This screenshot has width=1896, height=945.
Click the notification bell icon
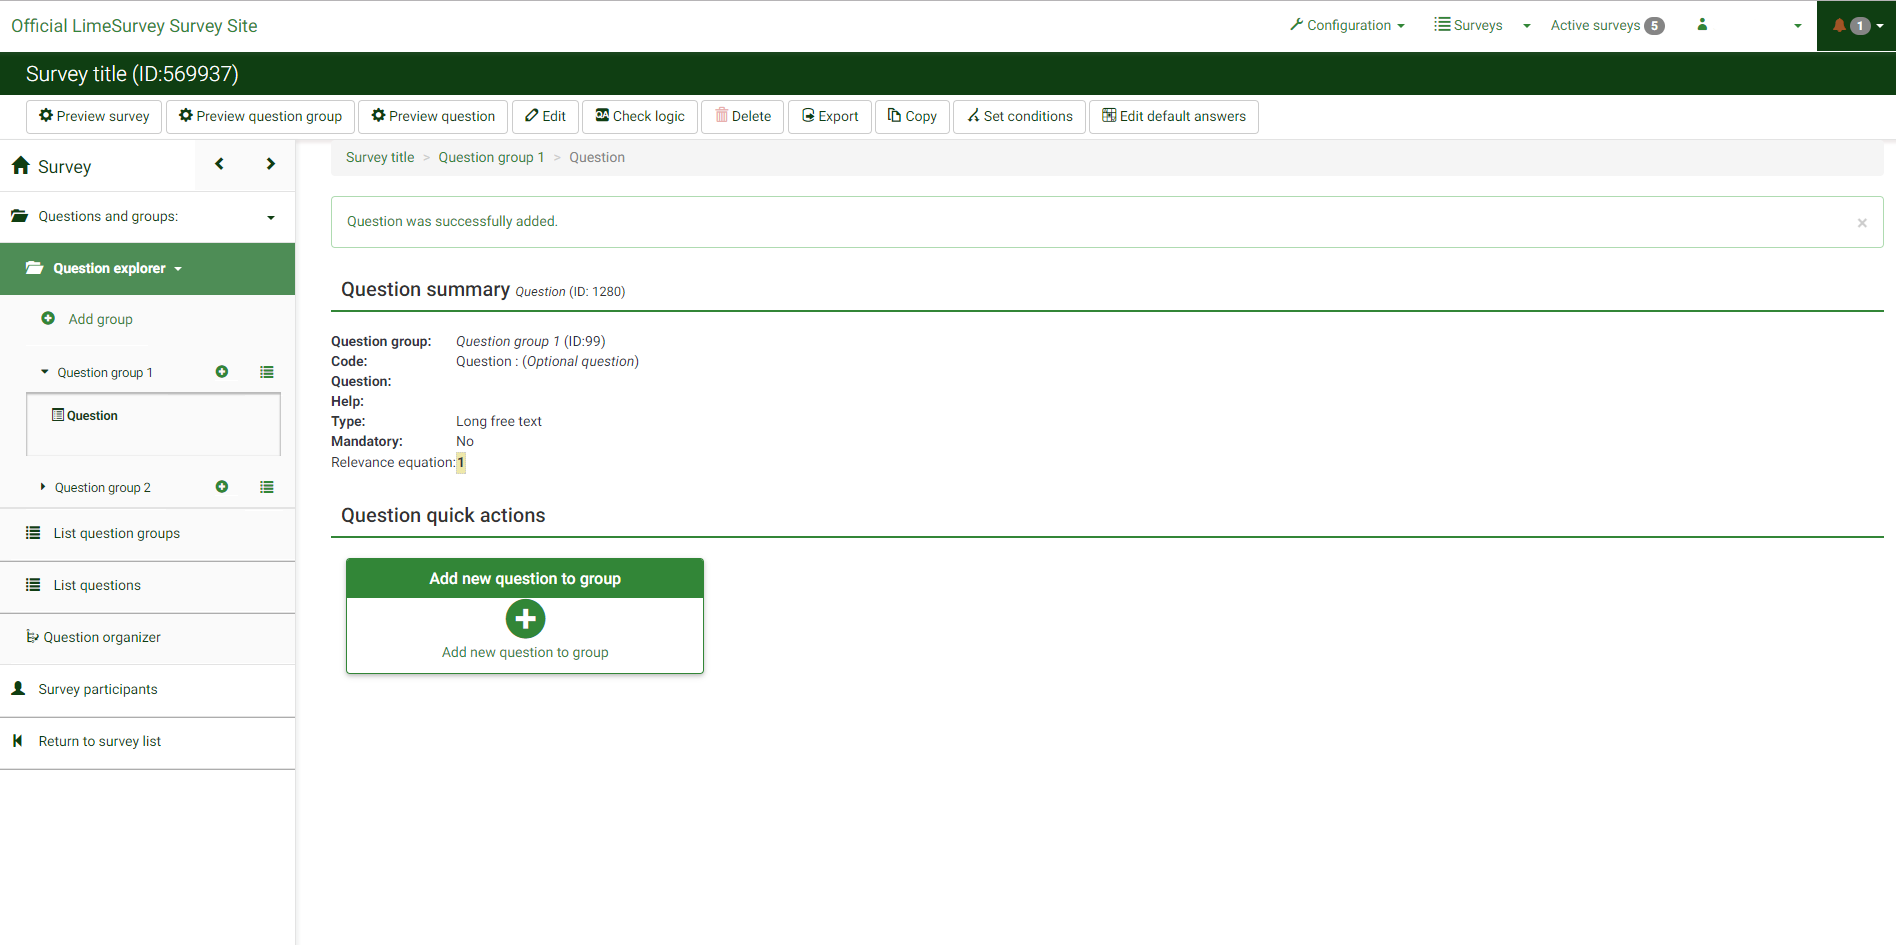(x=1839, y=26)
